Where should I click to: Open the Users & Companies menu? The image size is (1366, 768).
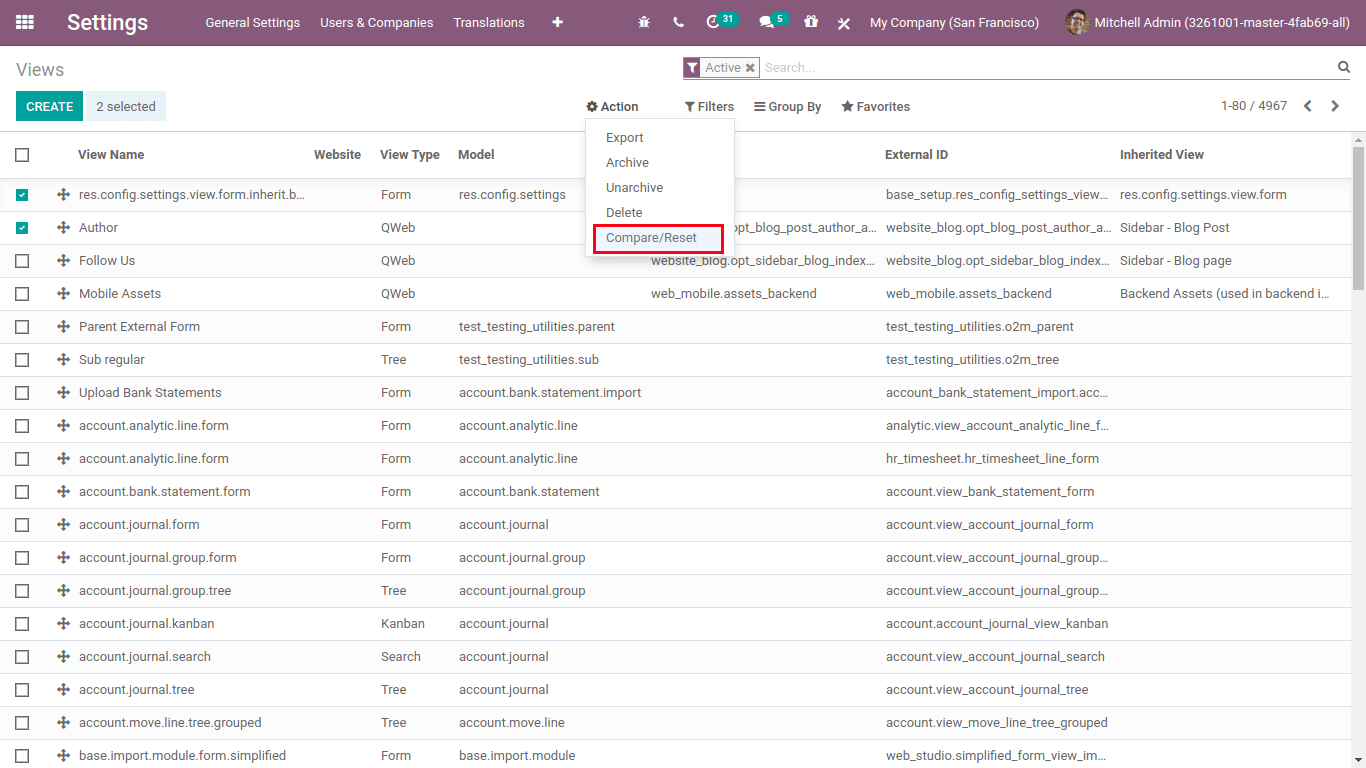pyautogui.click(x=377, y=22)
